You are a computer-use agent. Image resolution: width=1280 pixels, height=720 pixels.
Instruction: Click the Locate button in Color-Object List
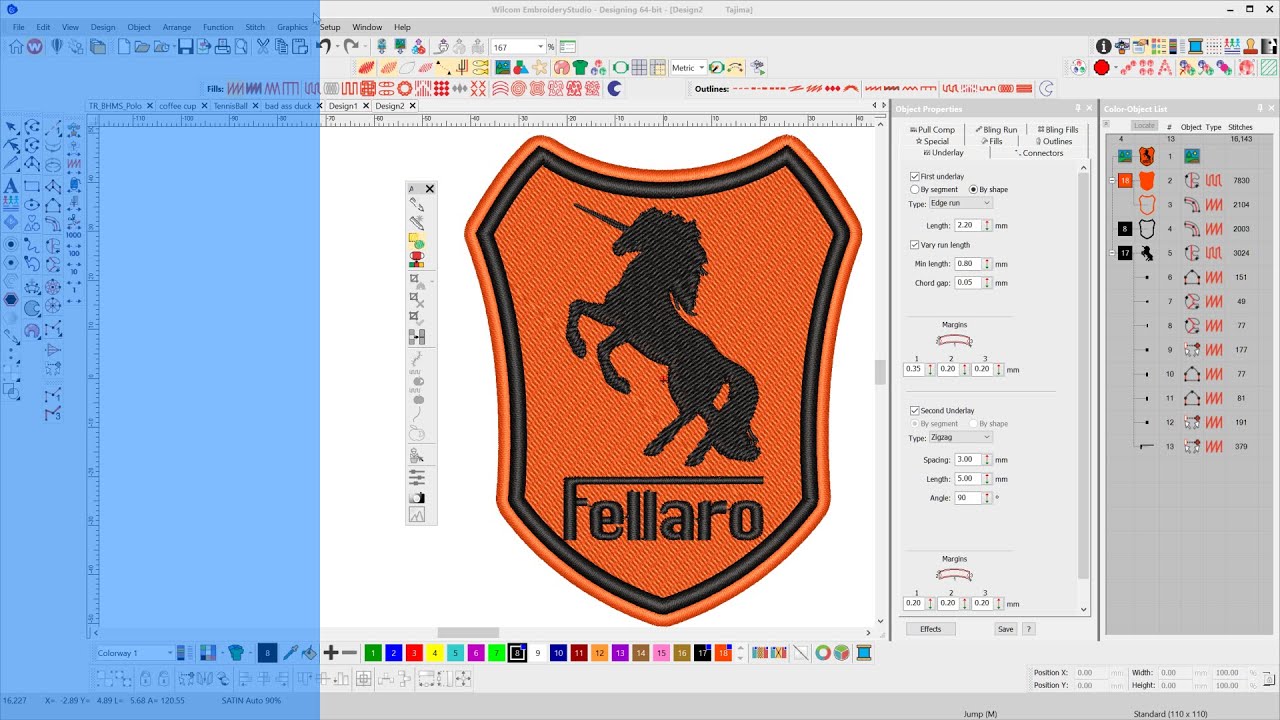click(x=1144, y=126)
